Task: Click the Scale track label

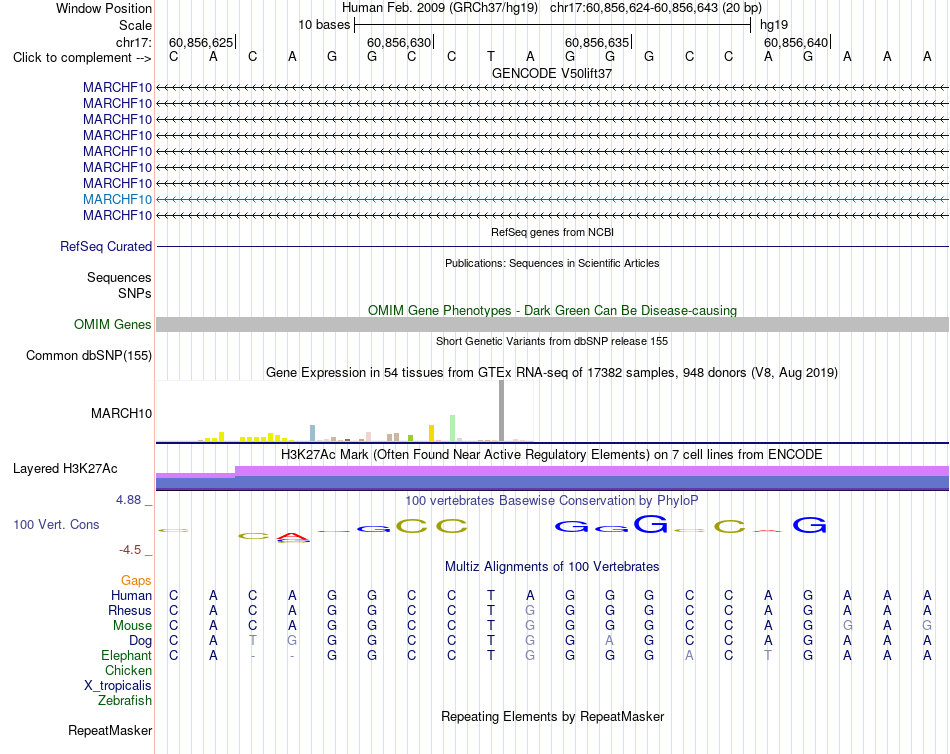Action: pyautogui.click(x=135, y=25)
